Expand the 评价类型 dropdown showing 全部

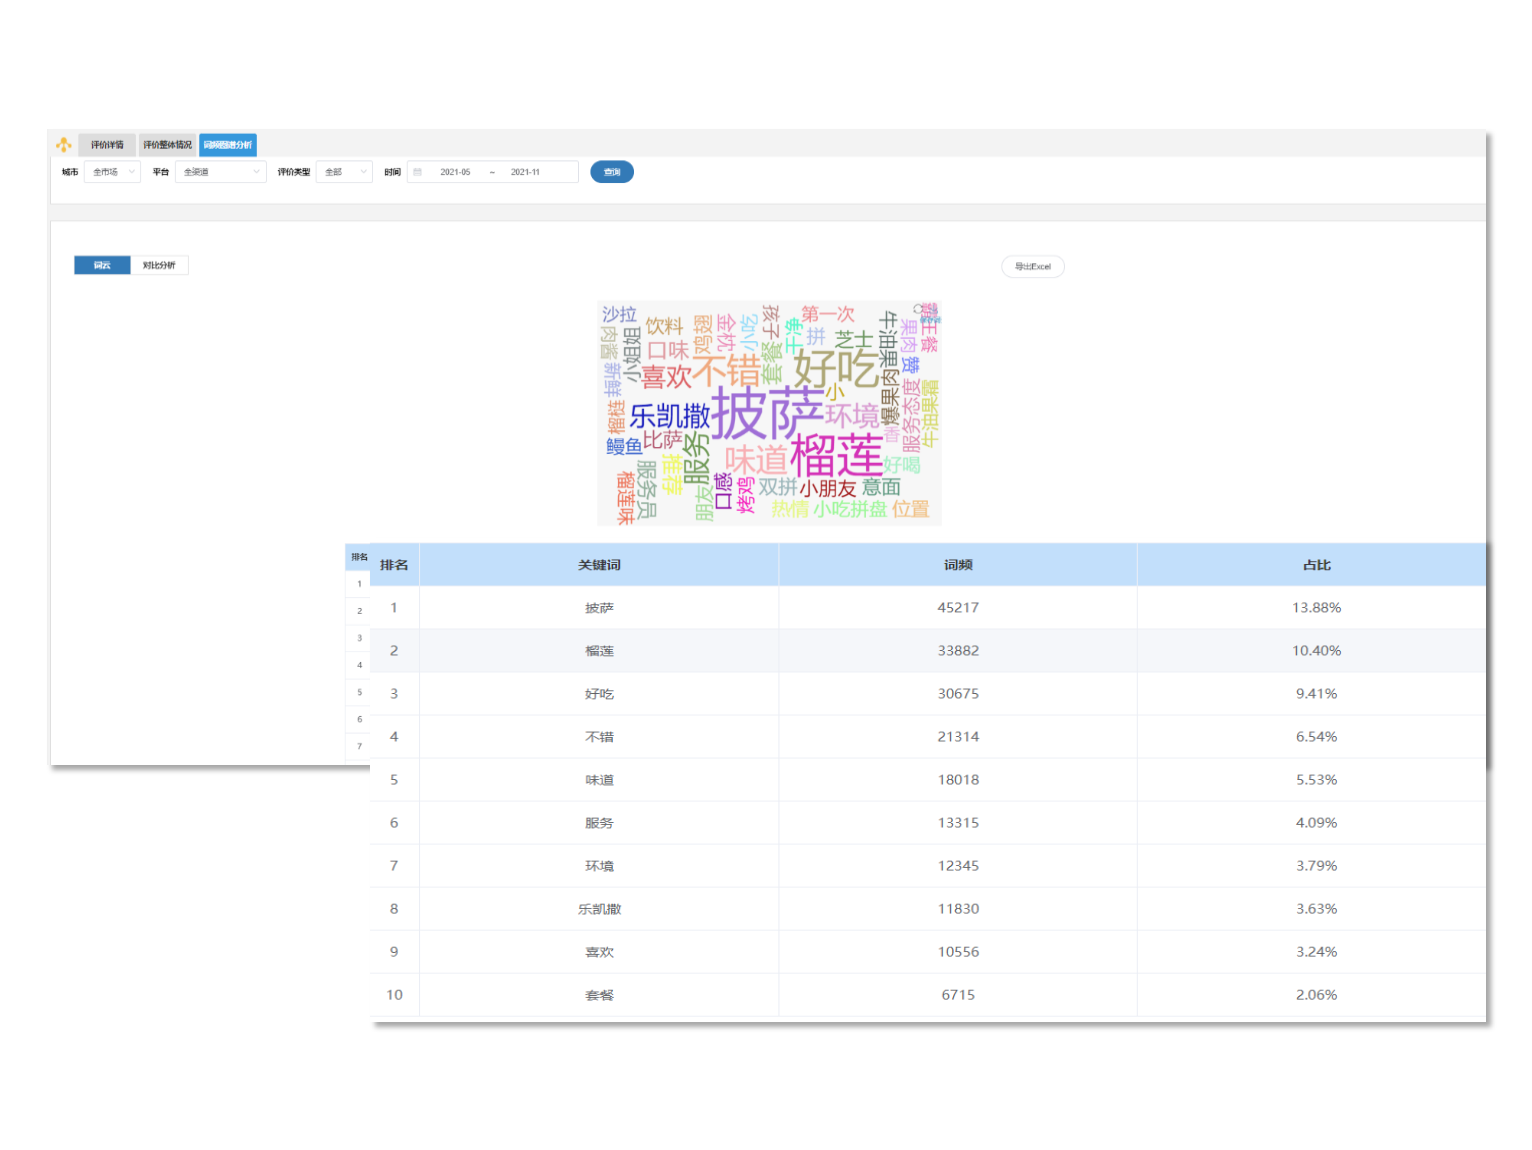click(344, 172)
